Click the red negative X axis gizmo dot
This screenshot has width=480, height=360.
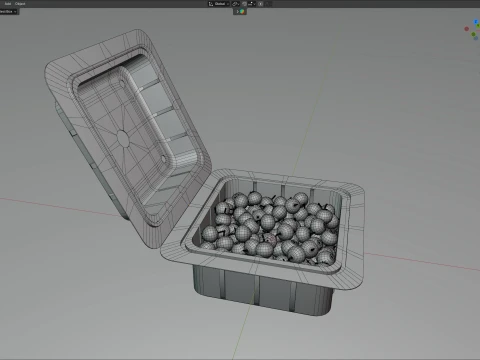[x=467, y=29]
